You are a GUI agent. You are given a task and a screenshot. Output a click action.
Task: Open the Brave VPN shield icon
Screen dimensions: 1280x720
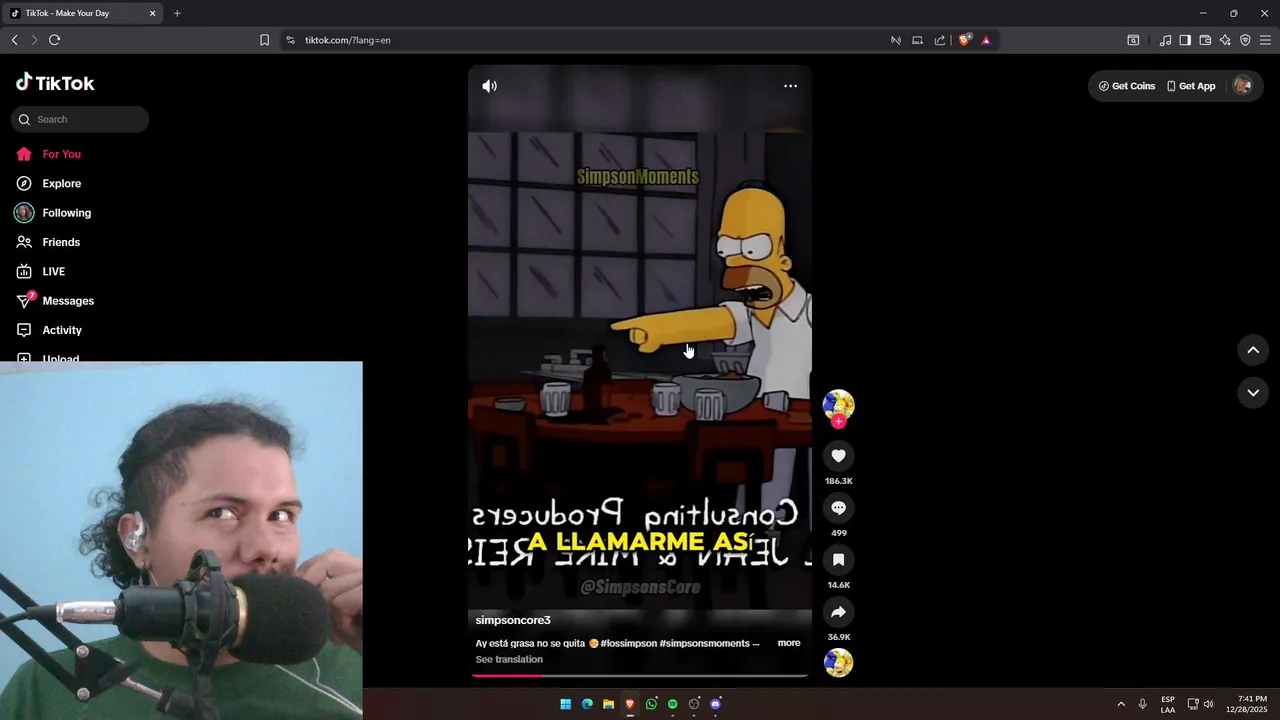[1245, 40]
